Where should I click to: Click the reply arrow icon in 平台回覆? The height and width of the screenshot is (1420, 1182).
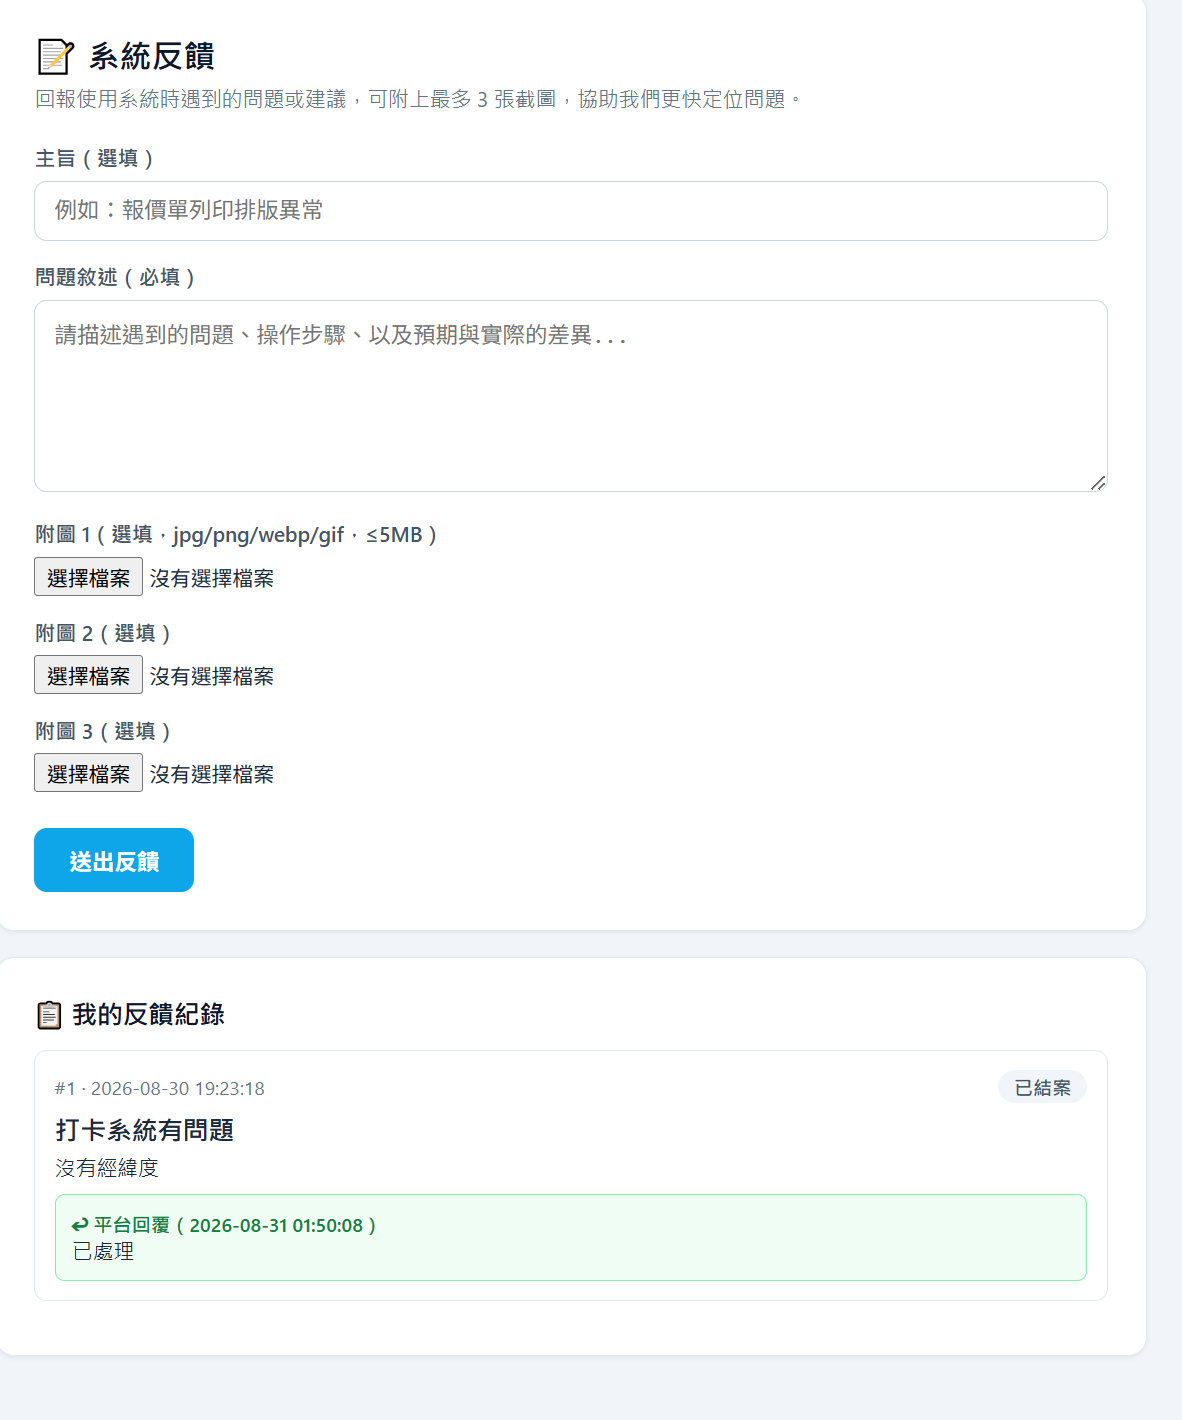80,1225
